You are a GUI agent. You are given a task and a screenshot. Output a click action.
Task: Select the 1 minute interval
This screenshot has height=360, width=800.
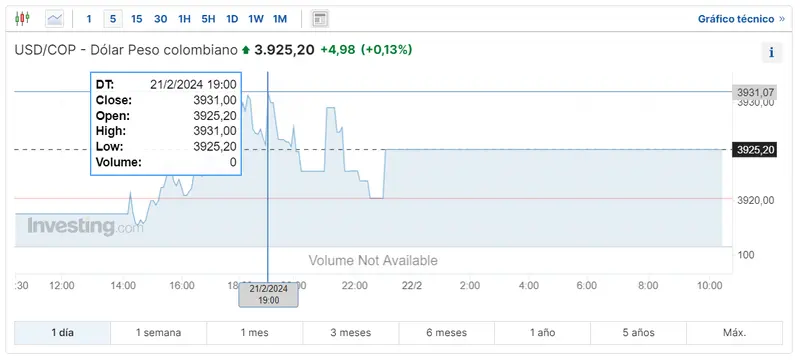[x=89, y=19]
